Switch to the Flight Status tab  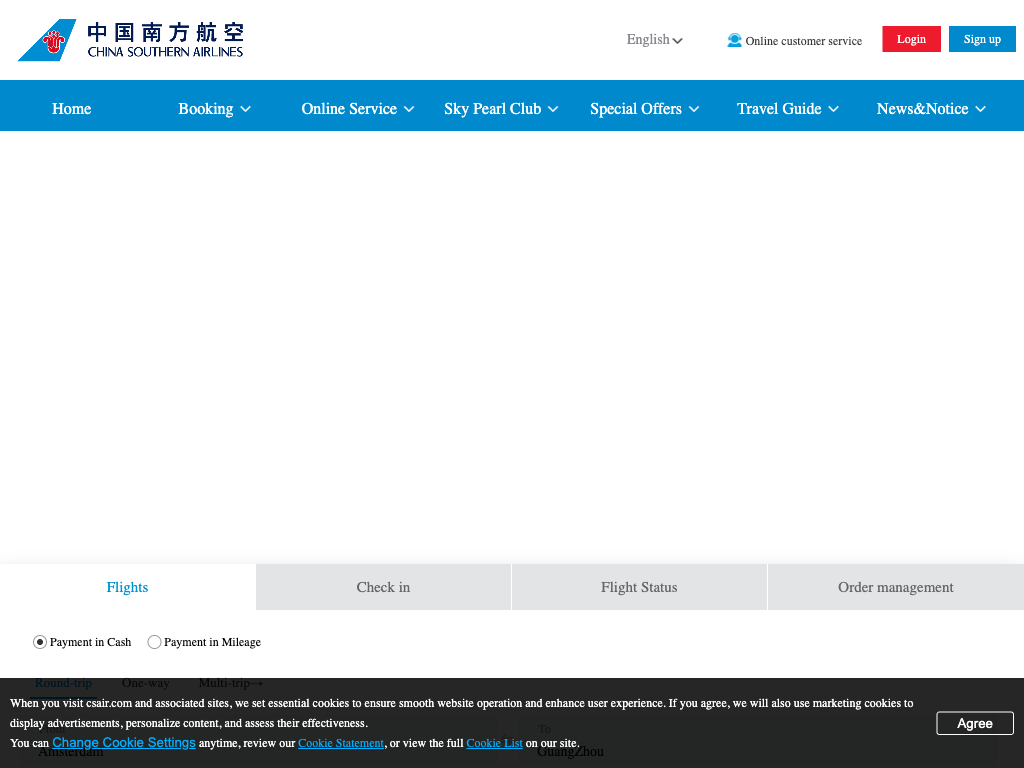pyautogui.click(x=639, y=587)
